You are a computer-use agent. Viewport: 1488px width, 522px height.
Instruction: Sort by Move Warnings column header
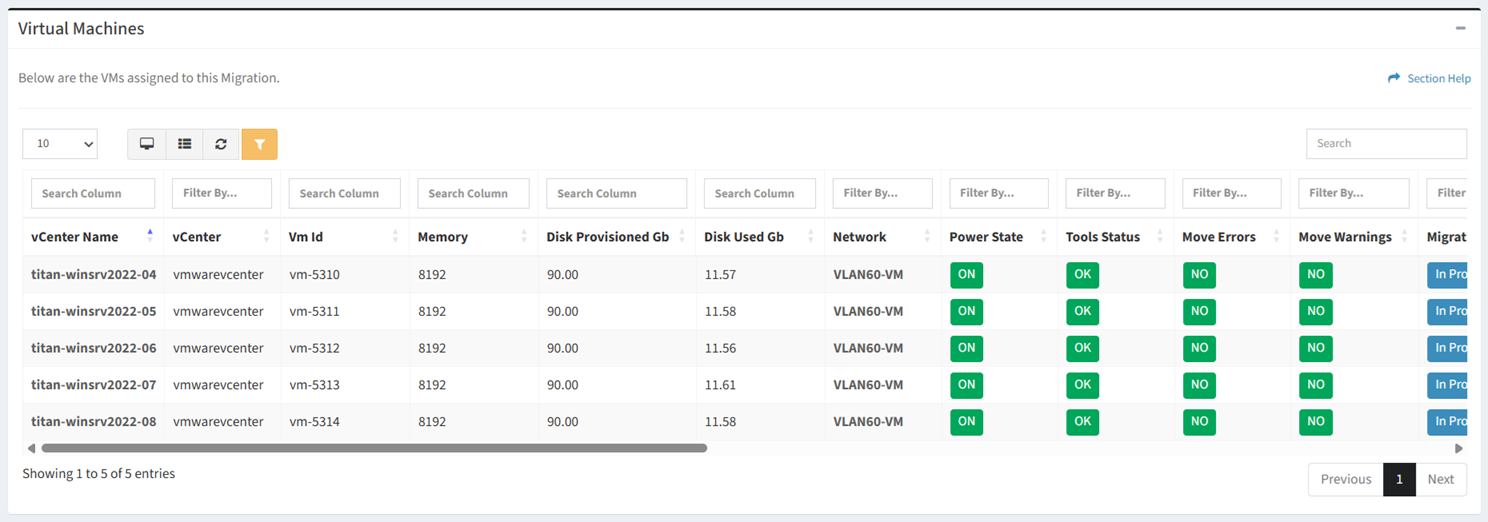(x=1354, y=237)
